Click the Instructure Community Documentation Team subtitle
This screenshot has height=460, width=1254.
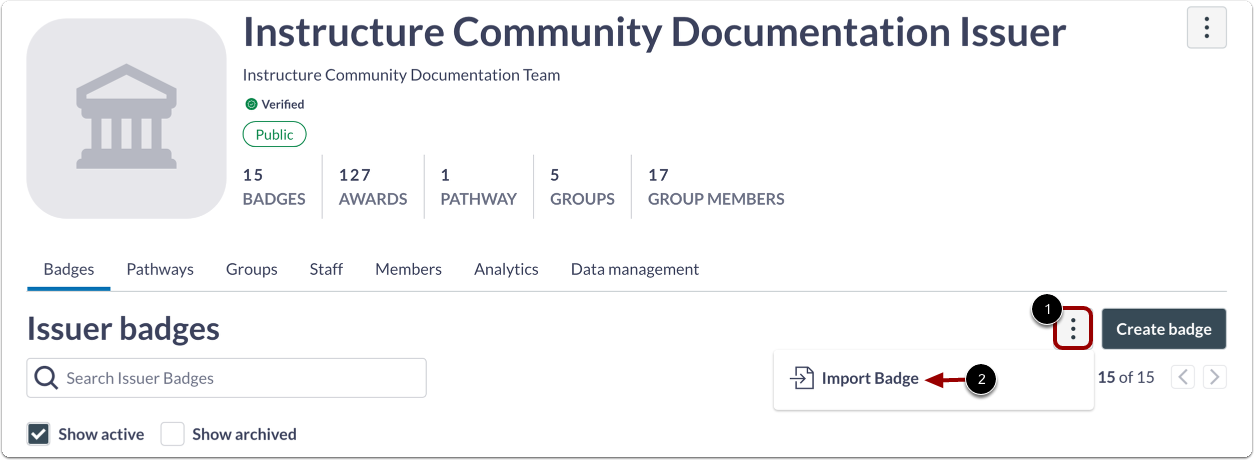point(401,75)
